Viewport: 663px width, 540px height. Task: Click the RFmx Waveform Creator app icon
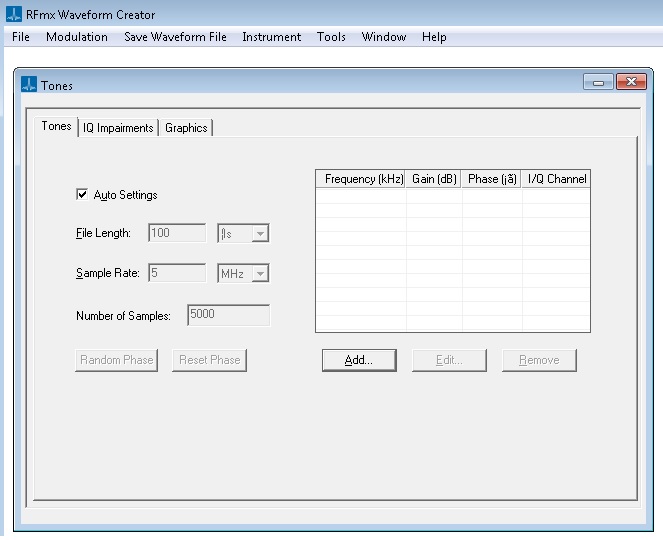point(14,14)
